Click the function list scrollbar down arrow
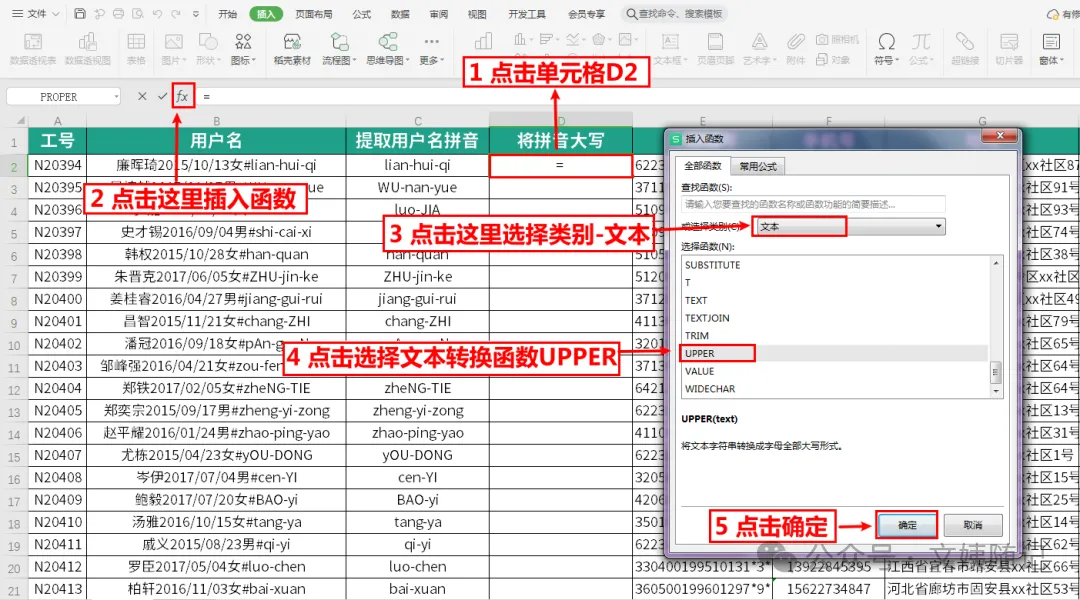The width and height of the screenshot is (1080, 600). pyautogui.click(x=996, y=391)
